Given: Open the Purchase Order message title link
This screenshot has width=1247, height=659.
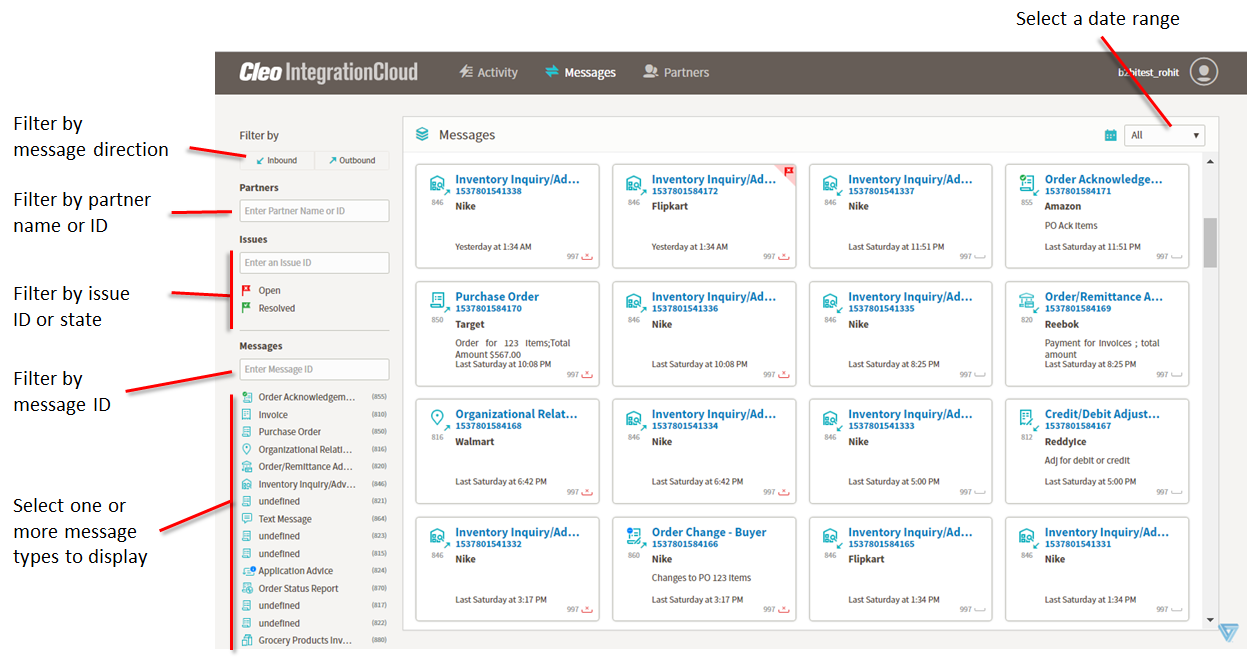Looking at the screenshot, I should (x=497, y=297).
